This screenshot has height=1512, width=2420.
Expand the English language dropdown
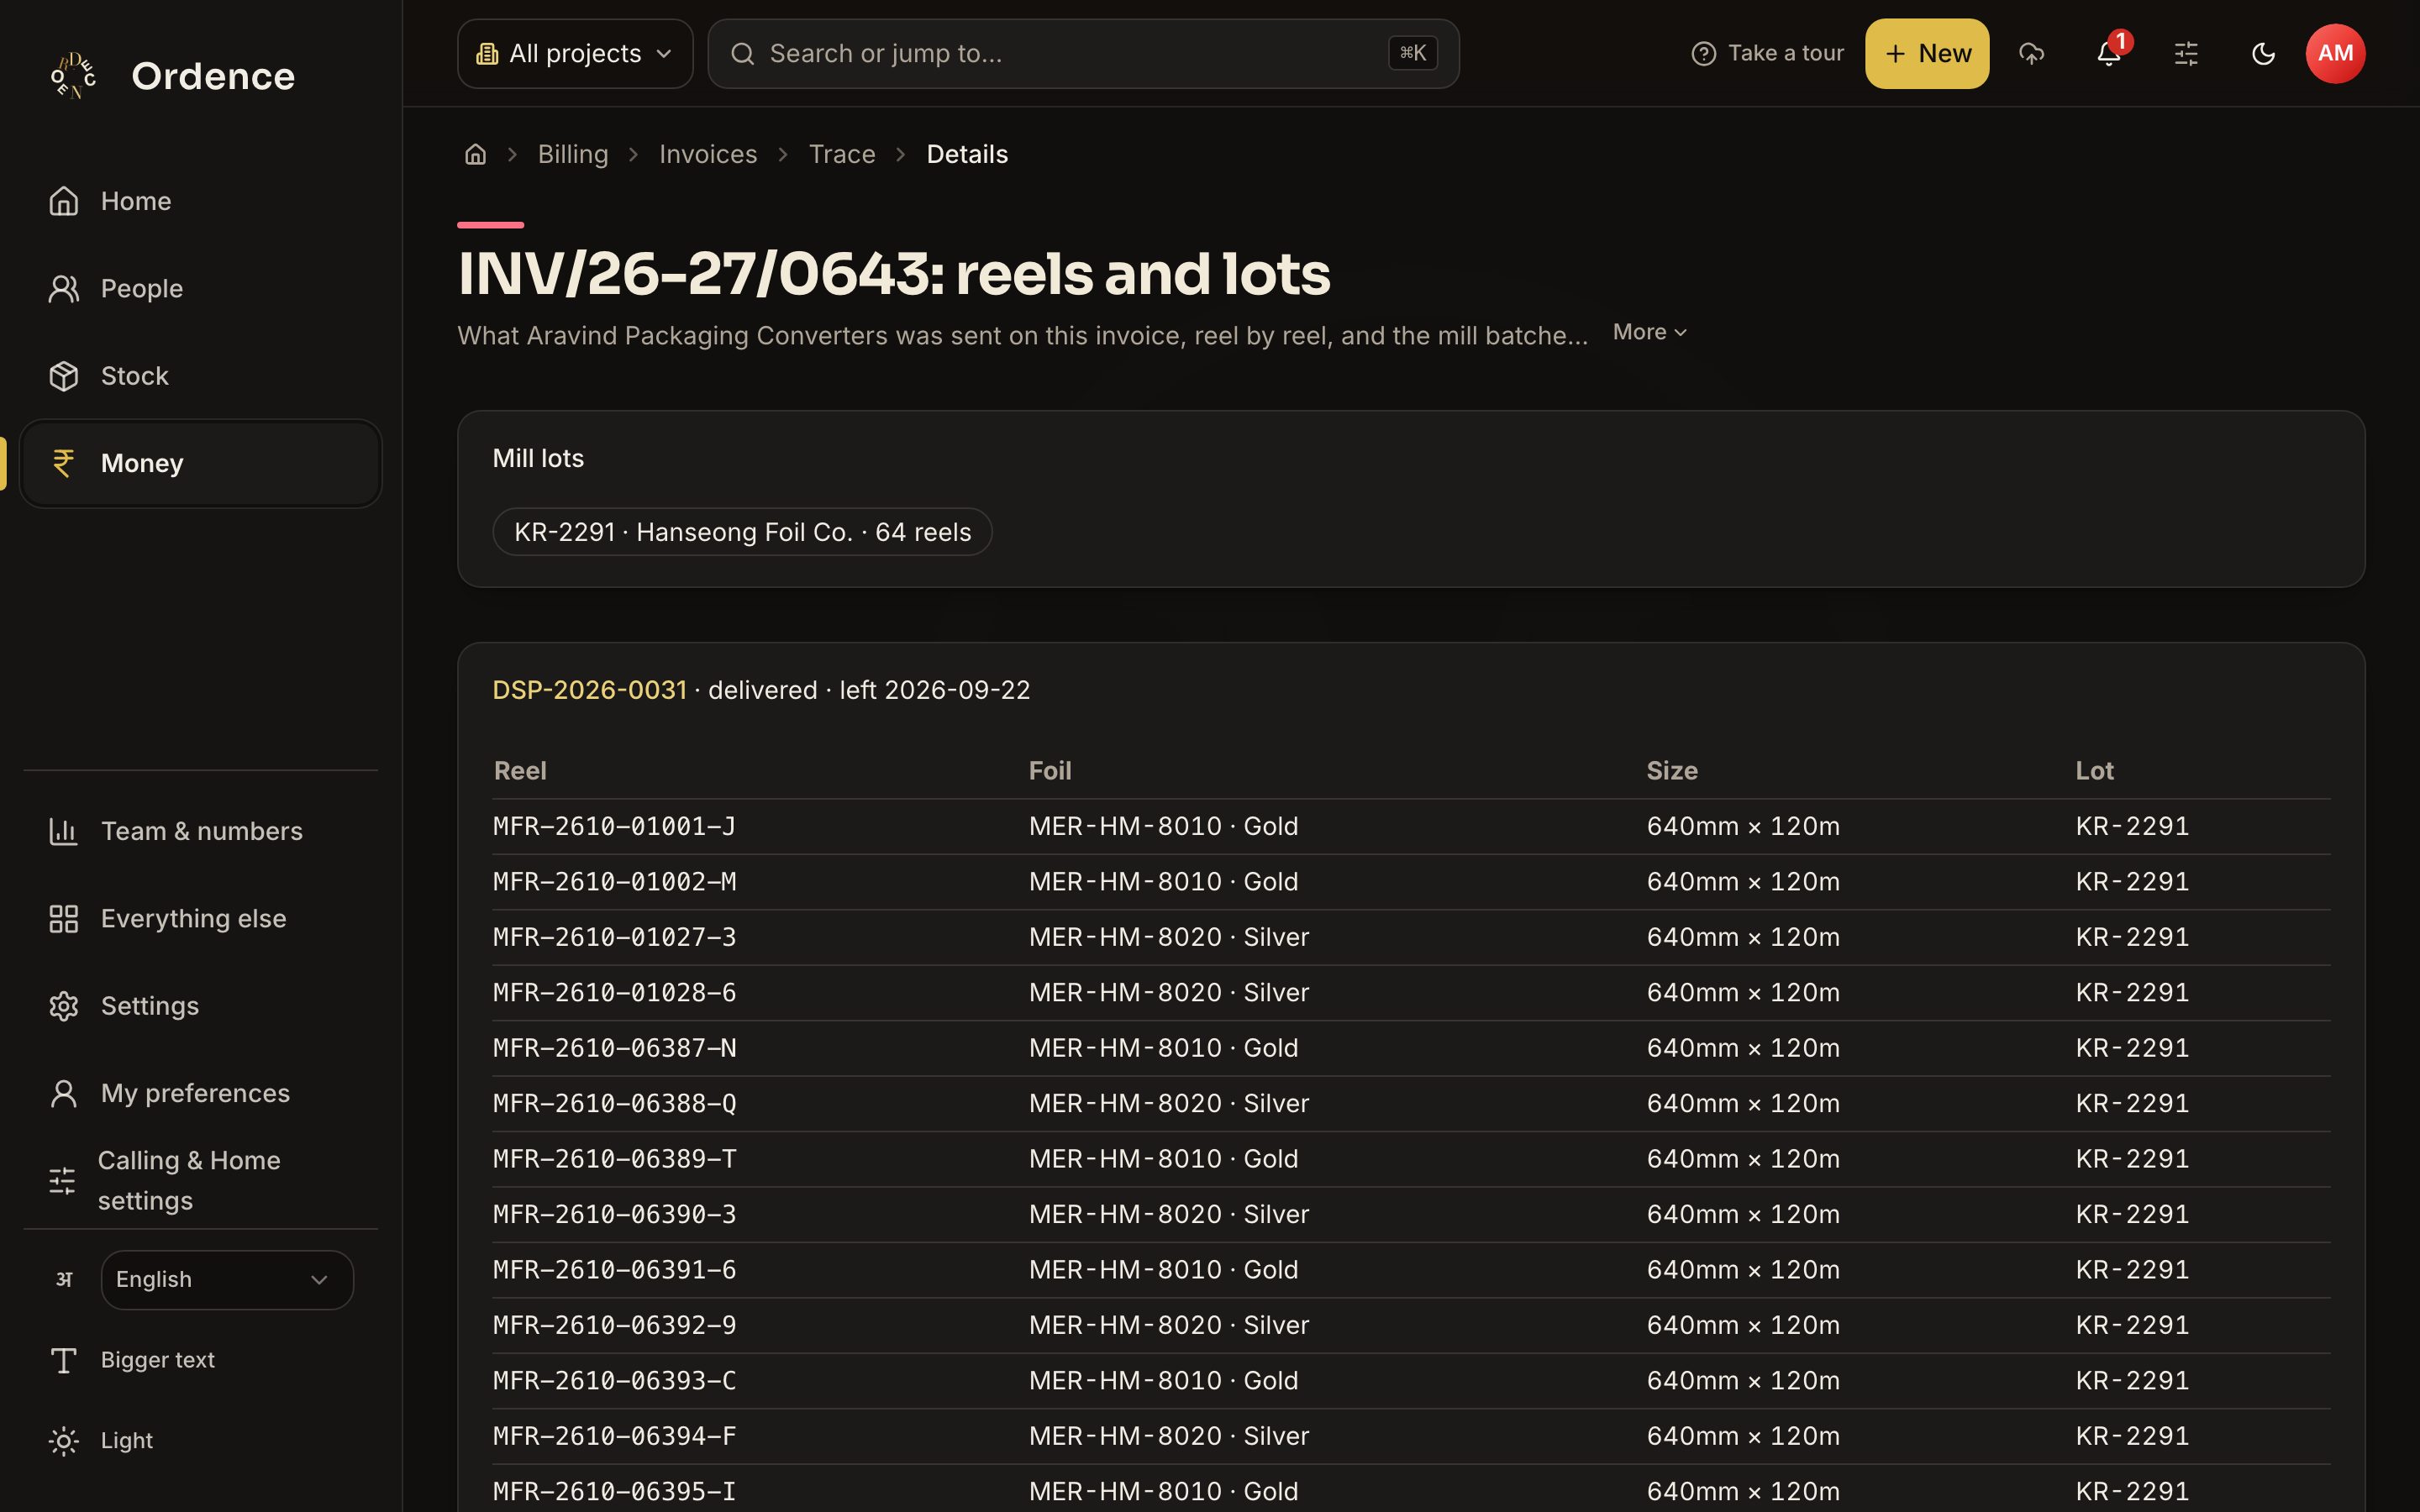227,1280
